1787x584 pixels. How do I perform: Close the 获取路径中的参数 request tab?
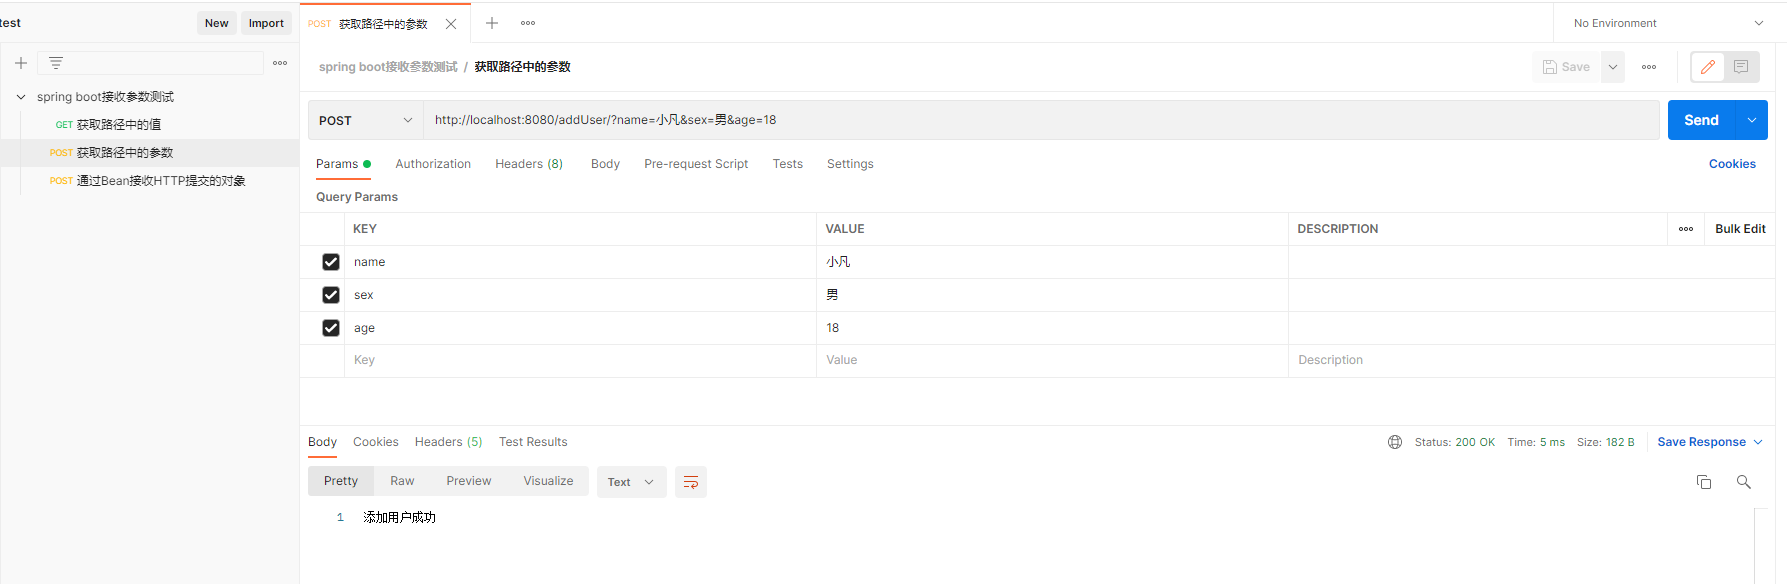click(451, 24)
